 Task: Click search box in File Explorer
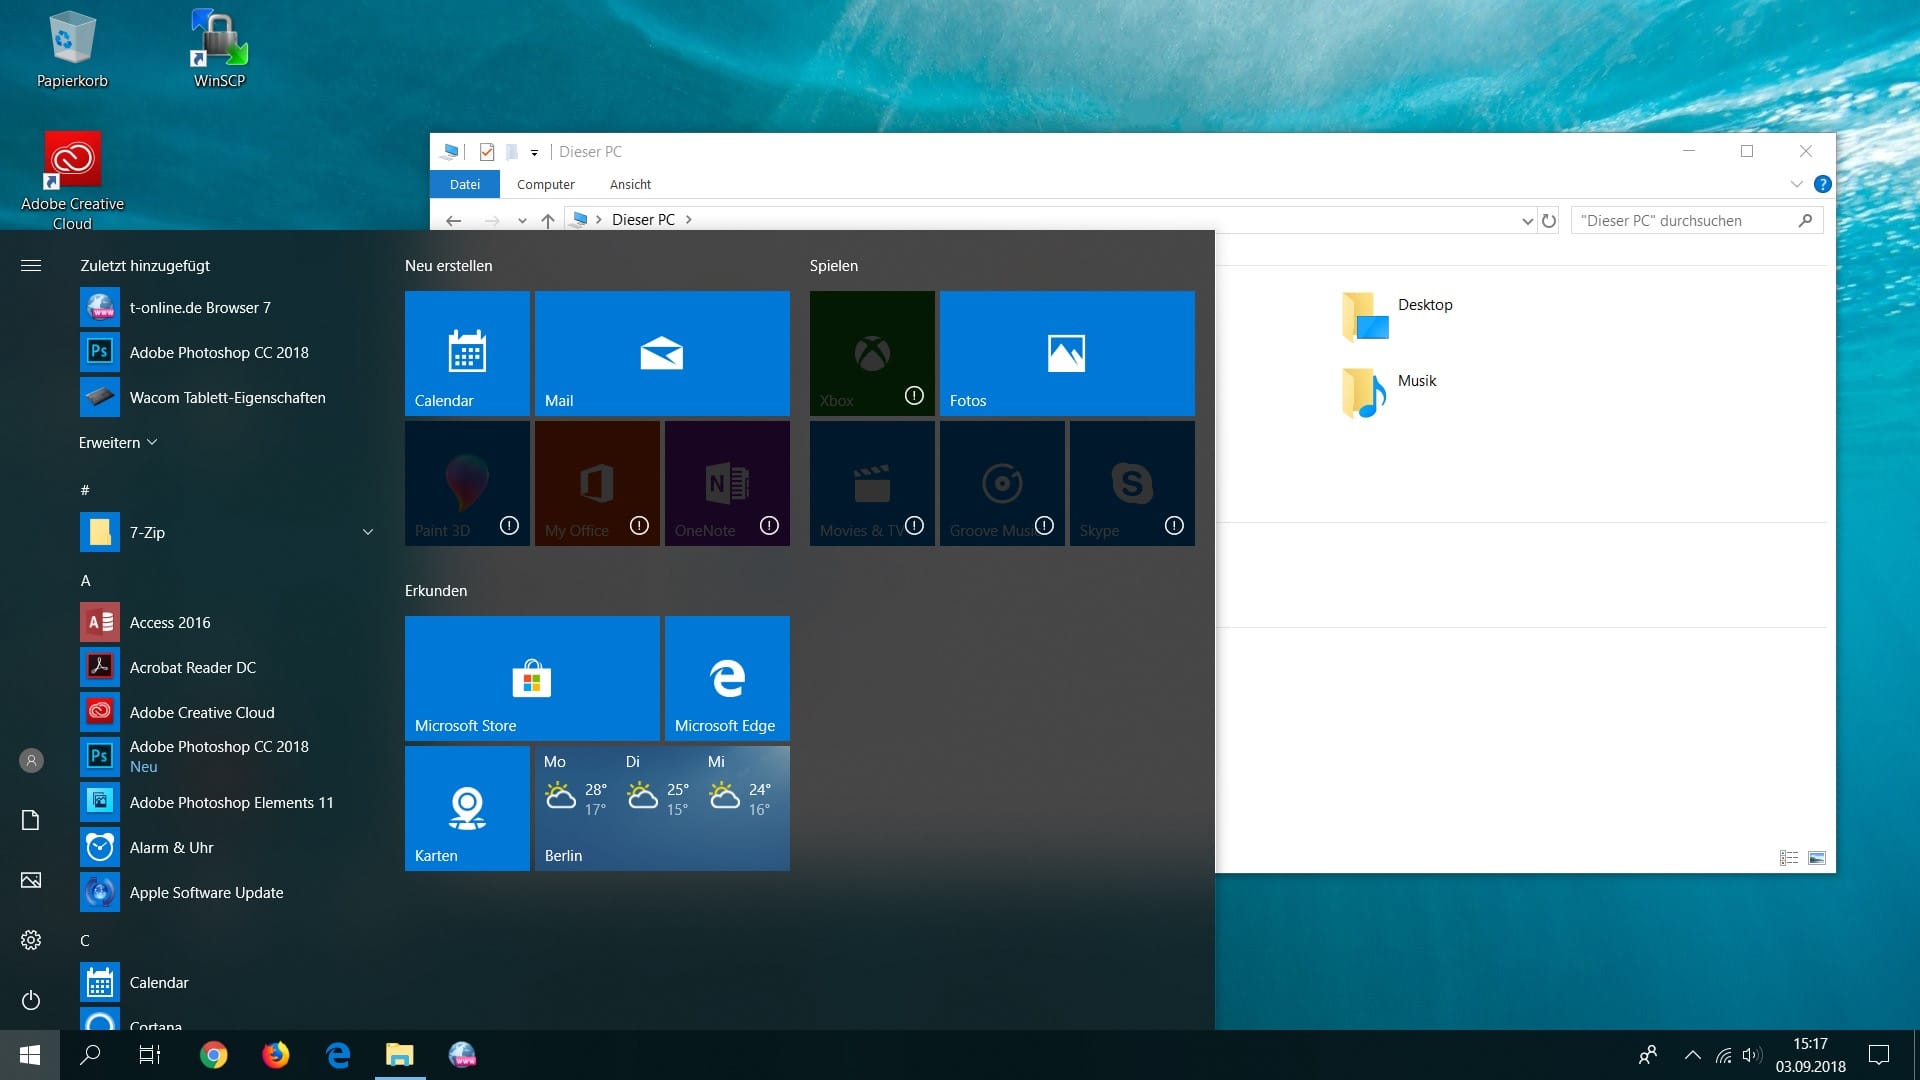tap(1696, 219)
